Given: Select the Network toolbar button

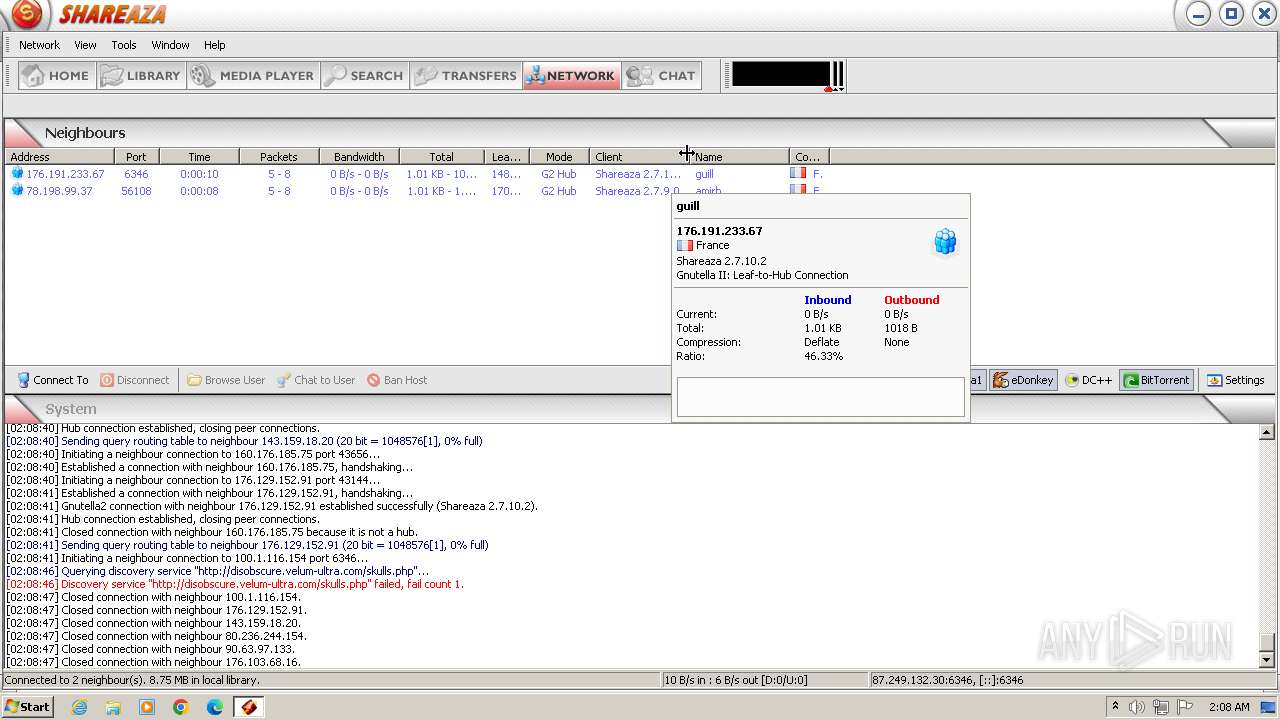Looking at the screenshot, I should click(x=572, y=75).
